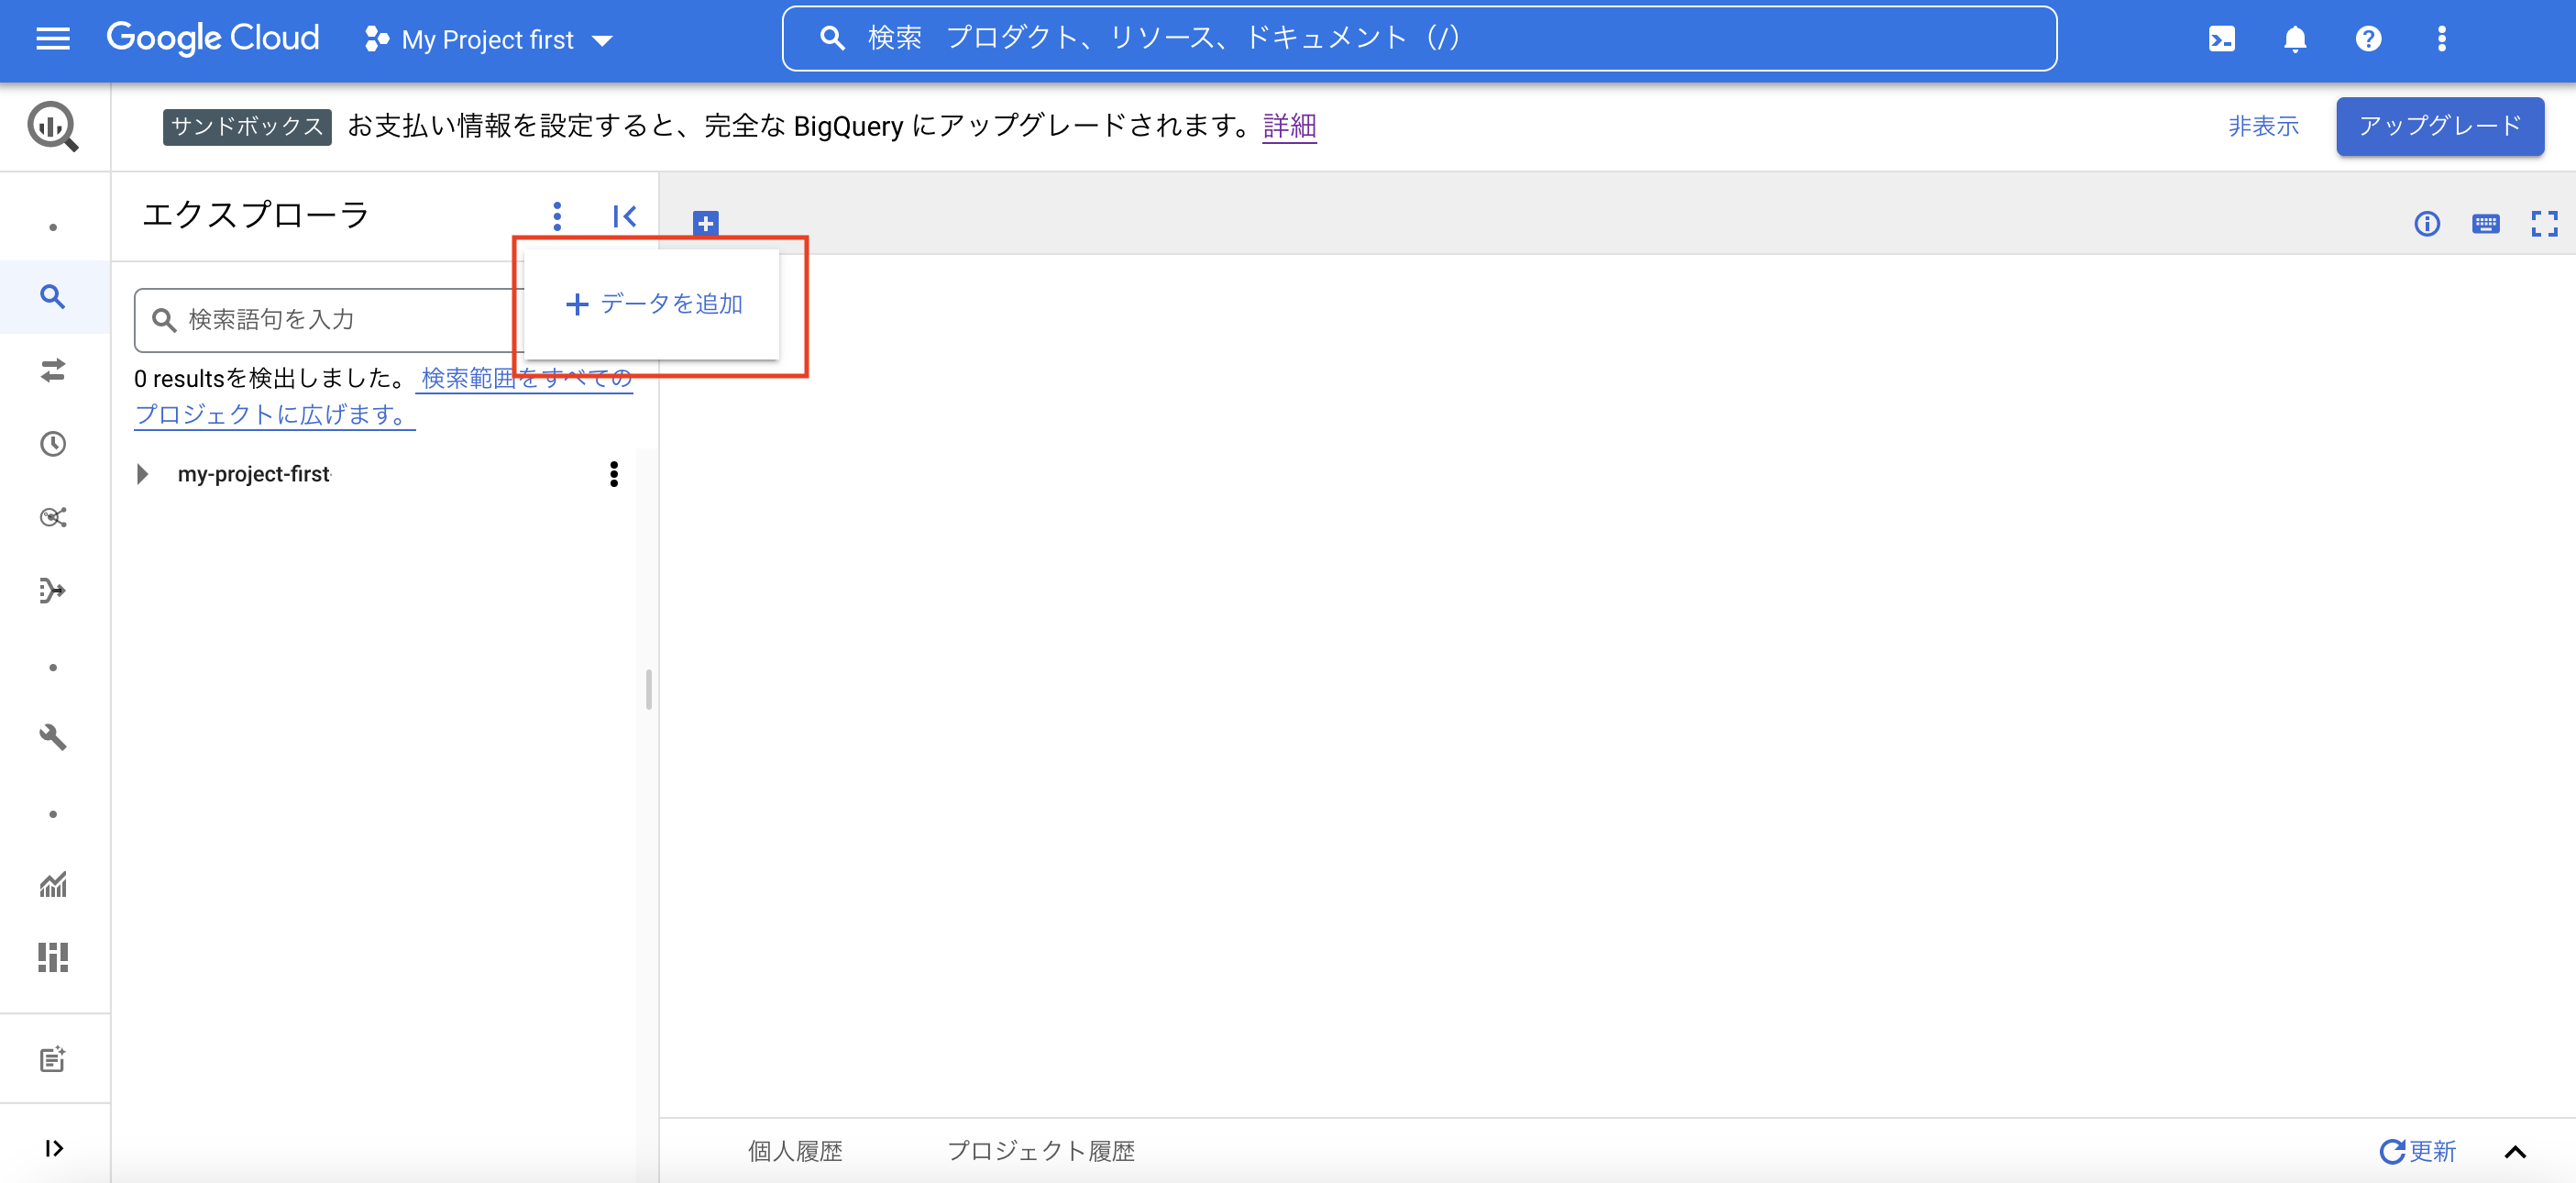Screen dimensions: 2576x1183
Task: Select データを追加 menu option
Action: pos(652,304)
